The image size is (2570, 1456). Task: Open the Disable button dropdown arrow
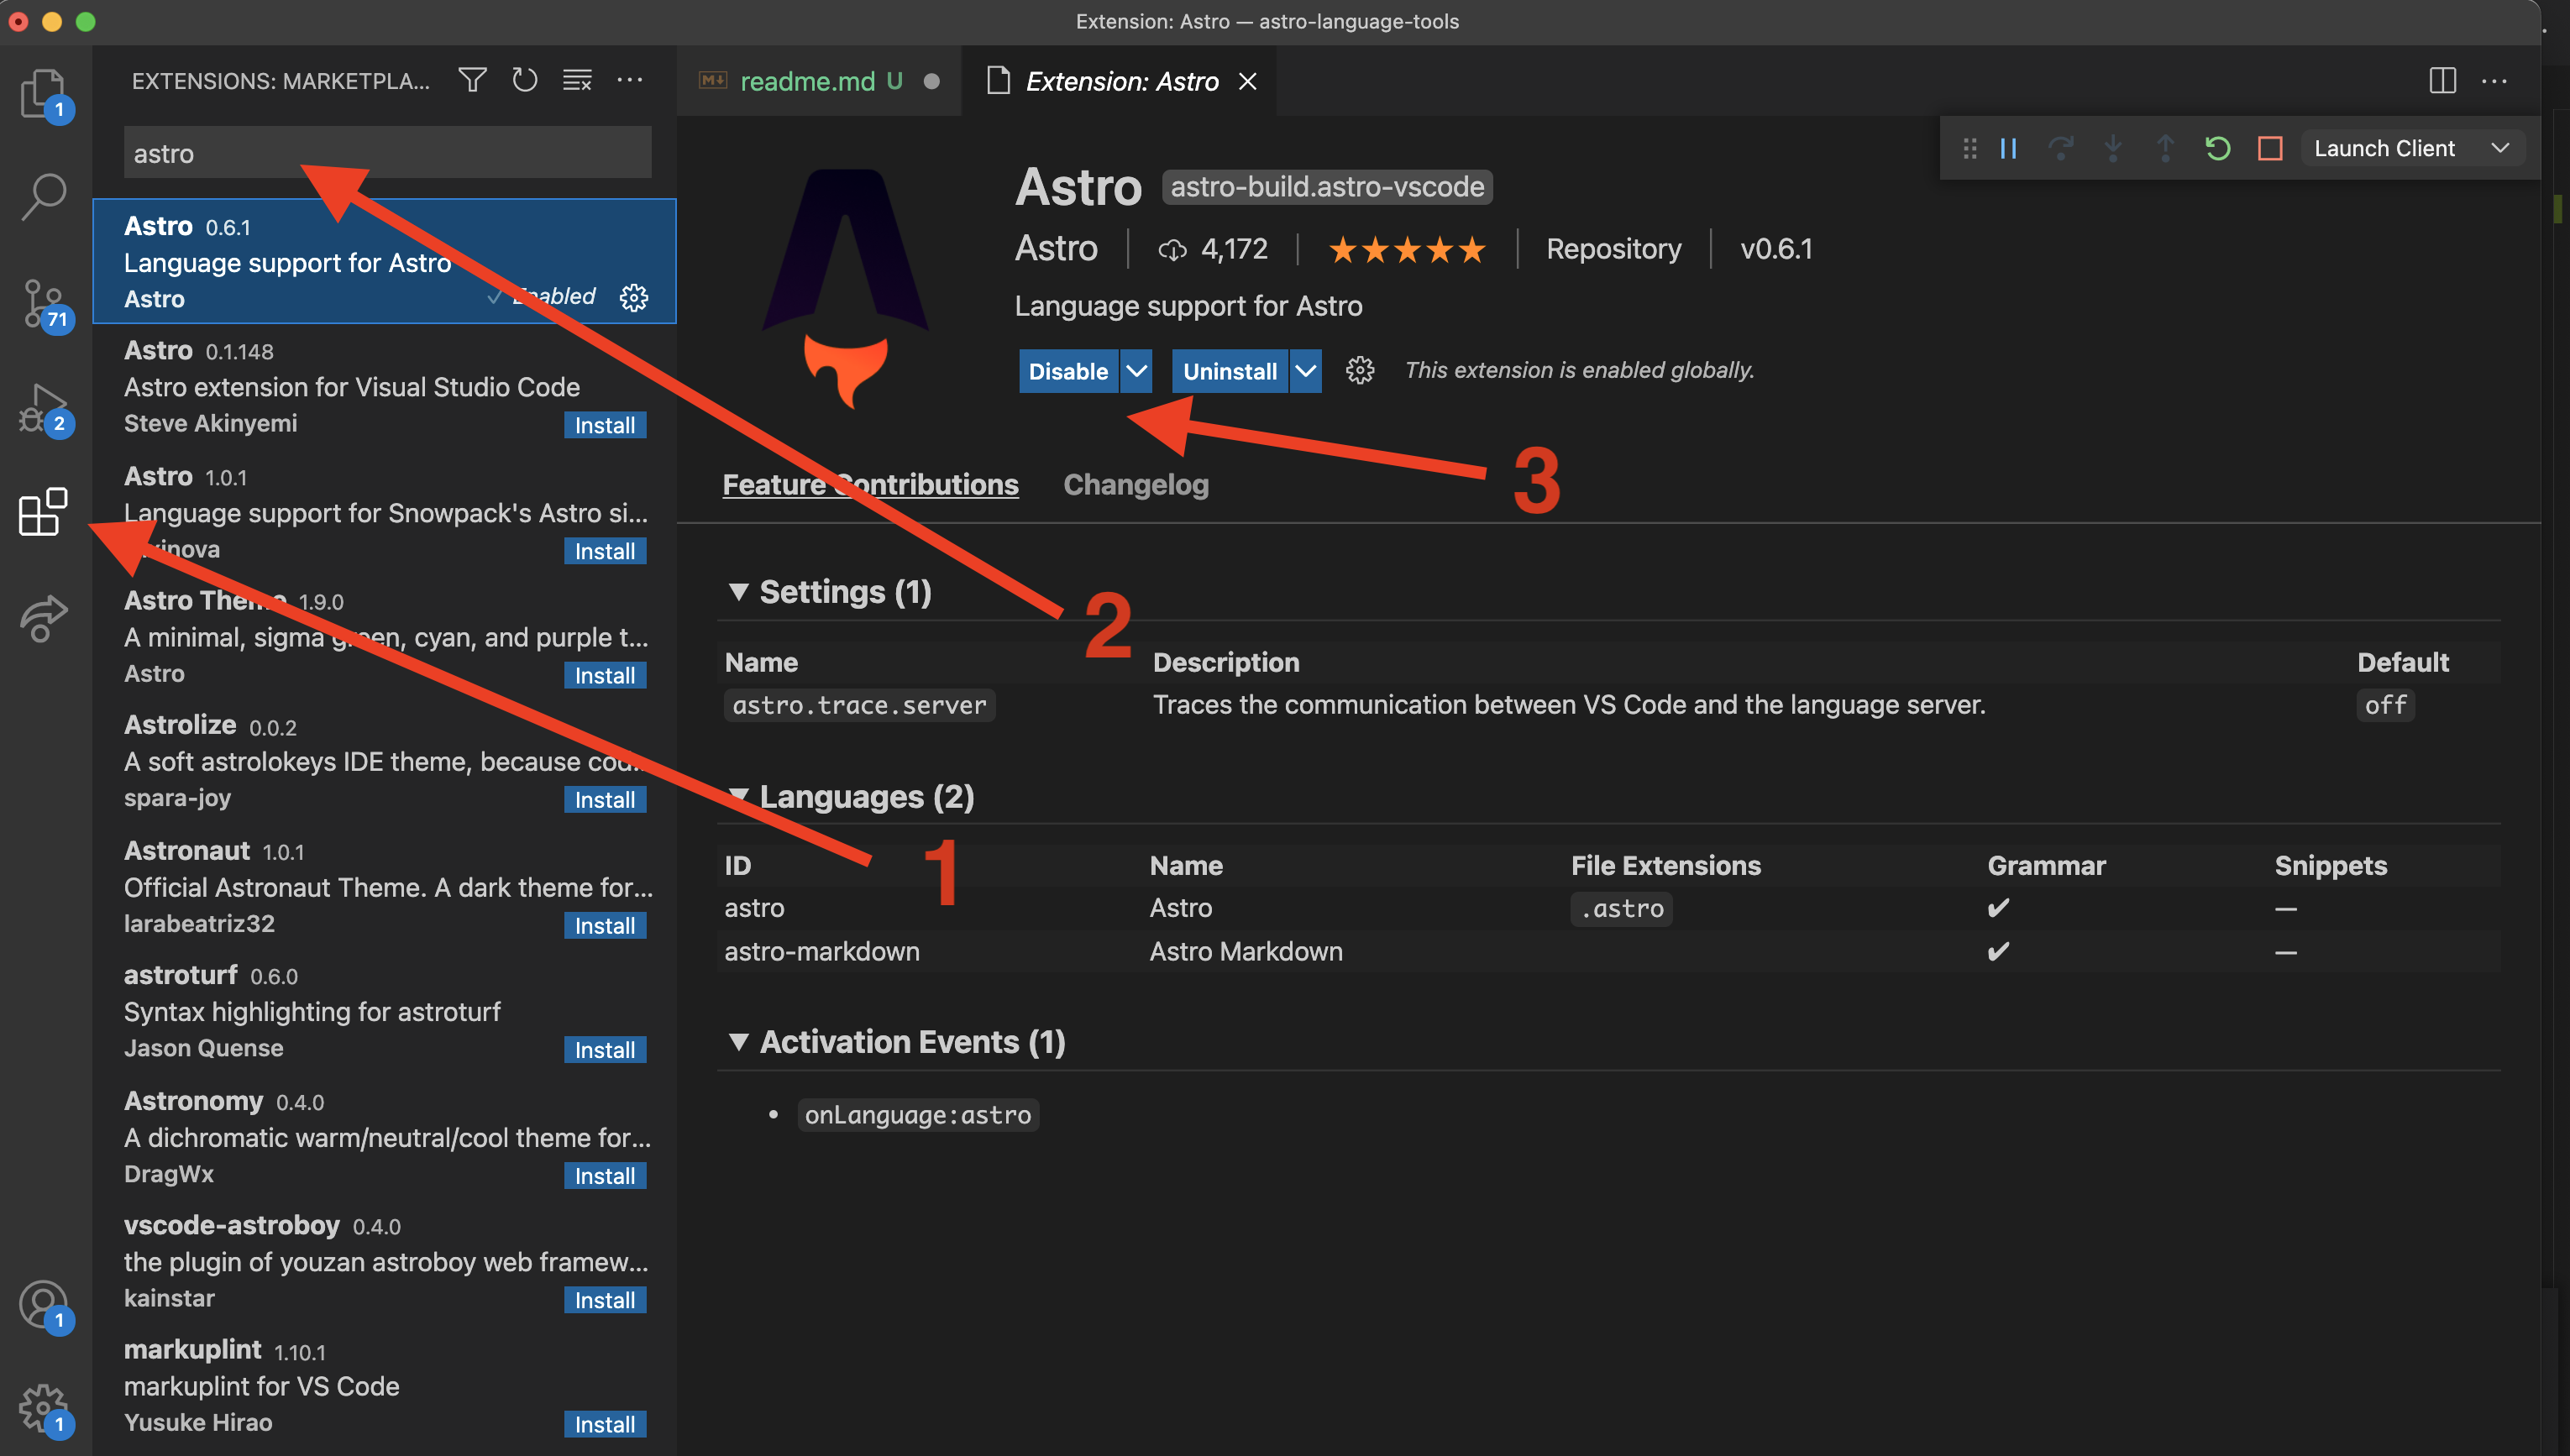pos(1136,371)
